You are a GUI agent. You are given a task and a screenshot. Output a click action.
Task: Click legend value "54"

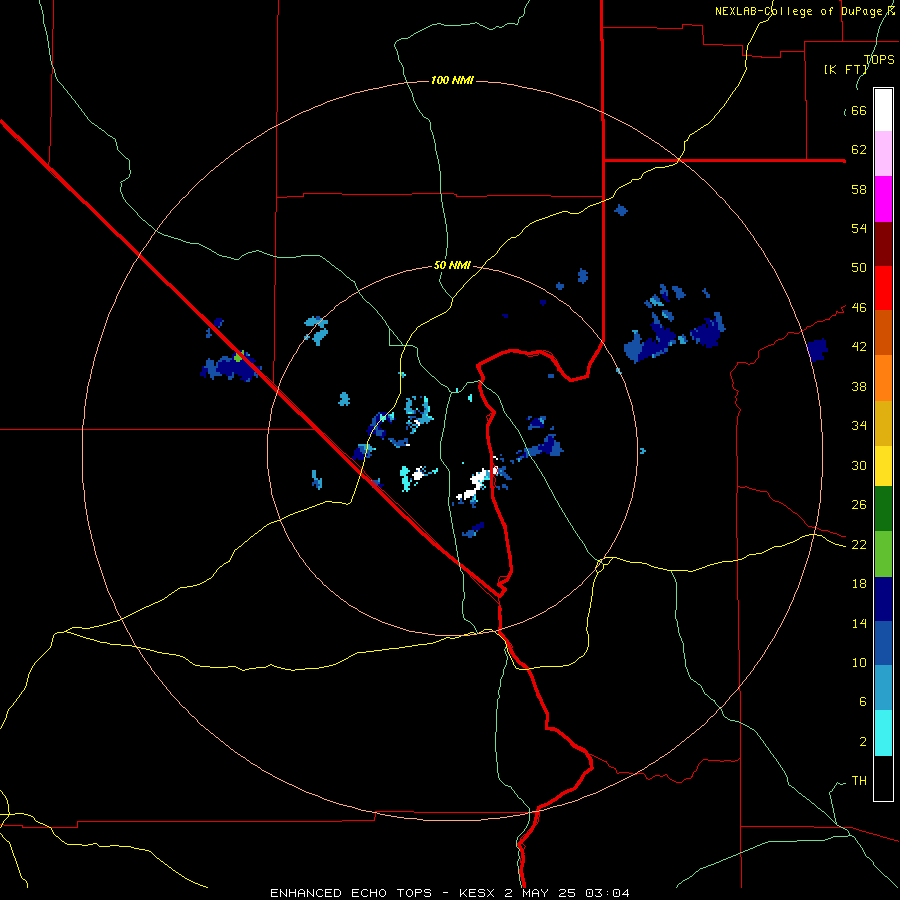pyautogui.click(x=859, y=228)
